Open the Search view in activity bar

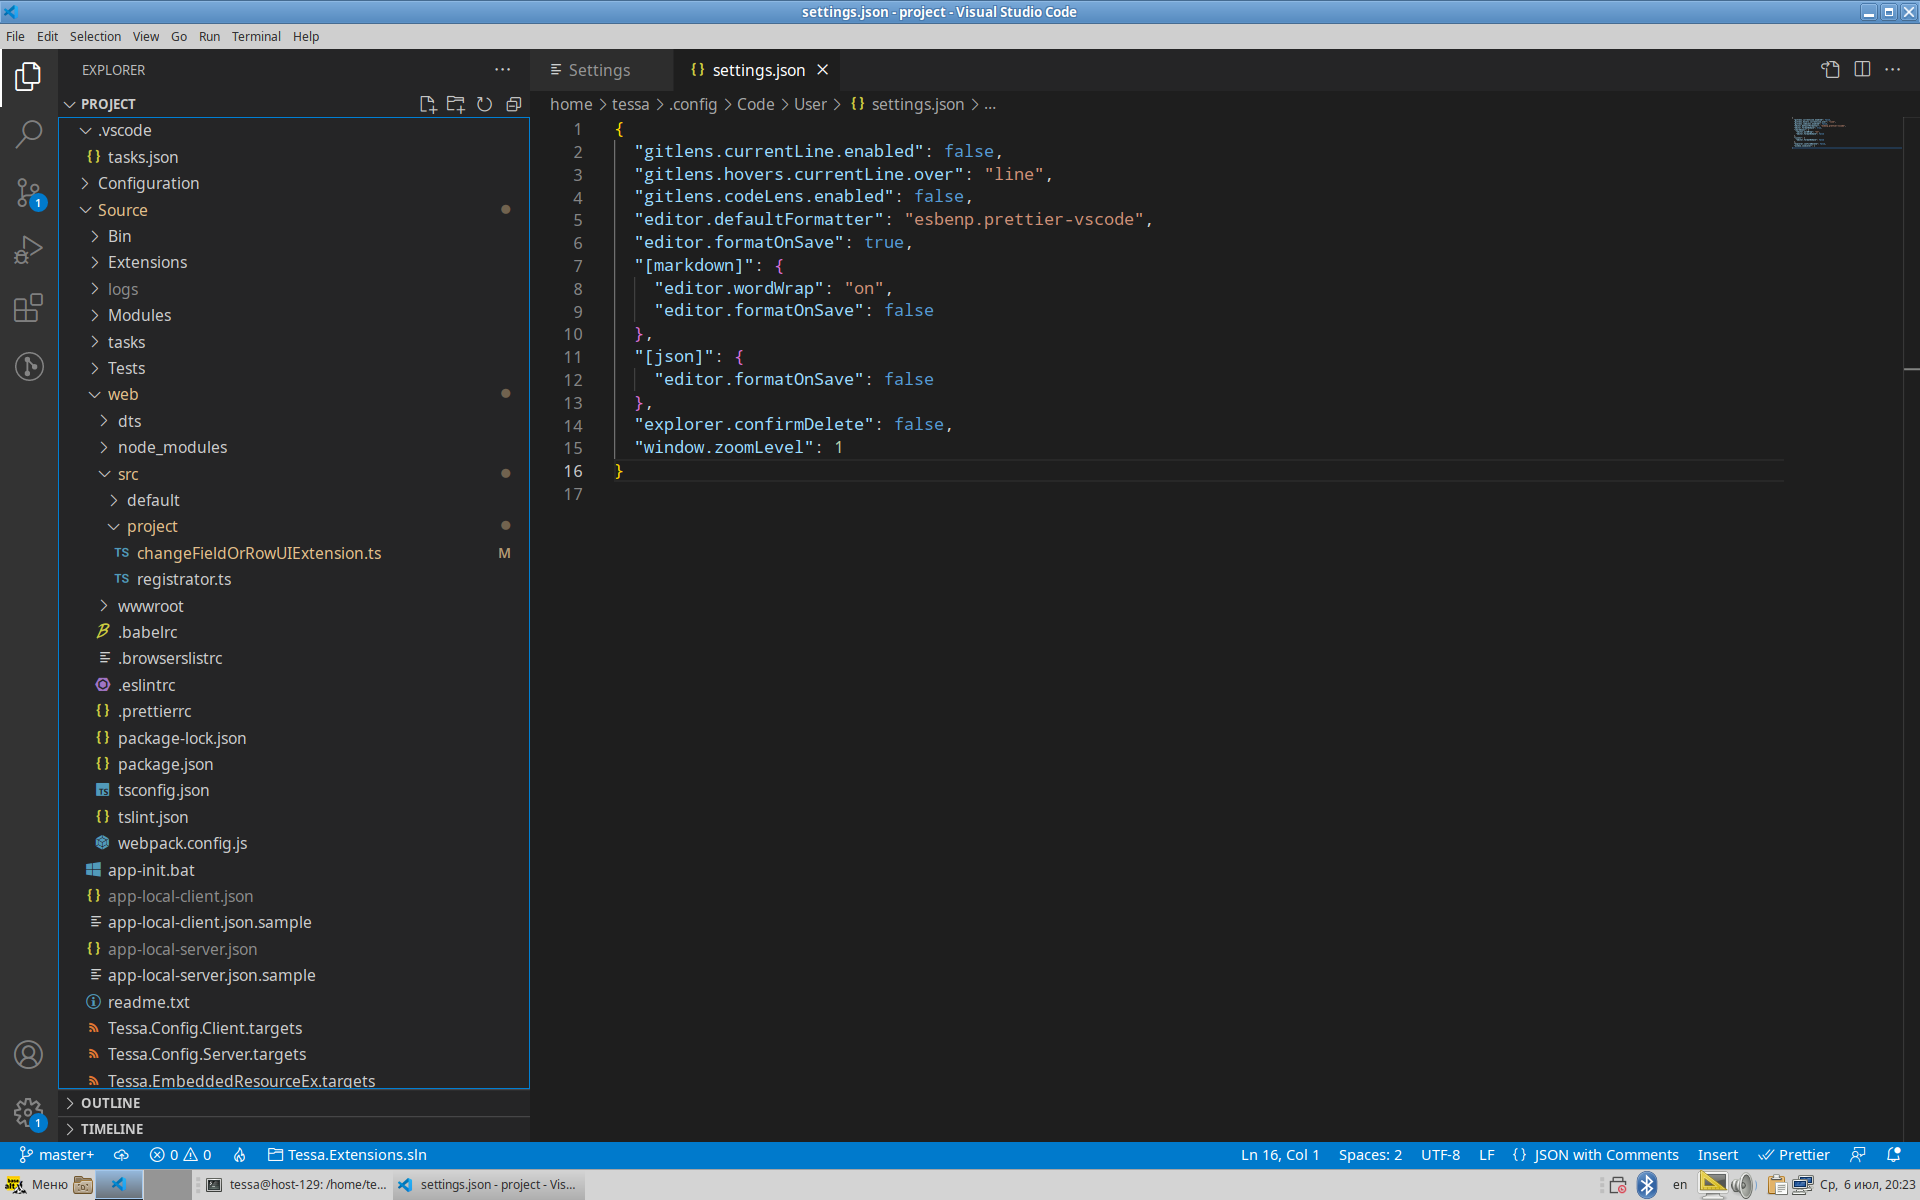(29, 133)
